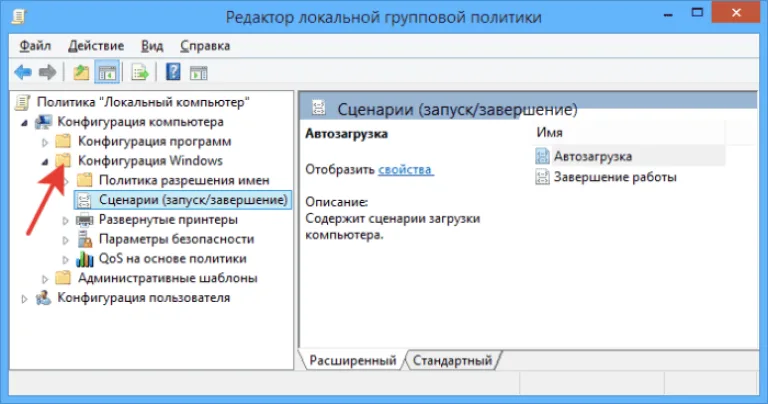Toggle the Show/Hide action pane icon
The height and width of the screenshot is (404, 768).
(198, 73)
